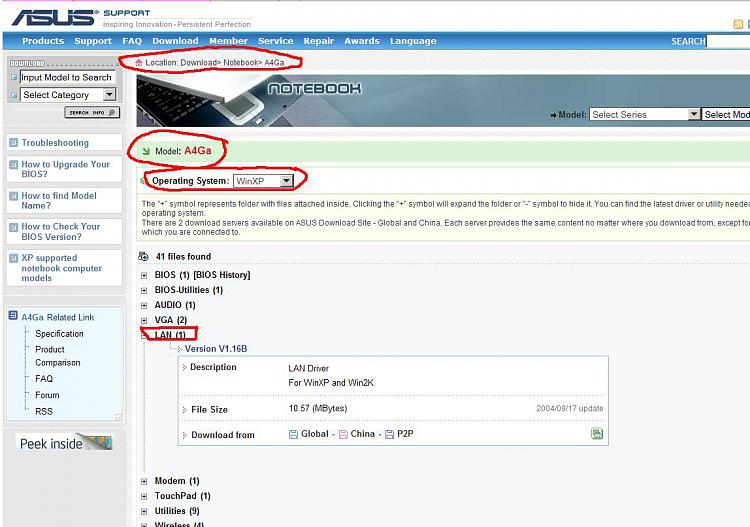Expand the AUDIO (1) folder
Screen dimensions: 750x527
tap(144, 305)
